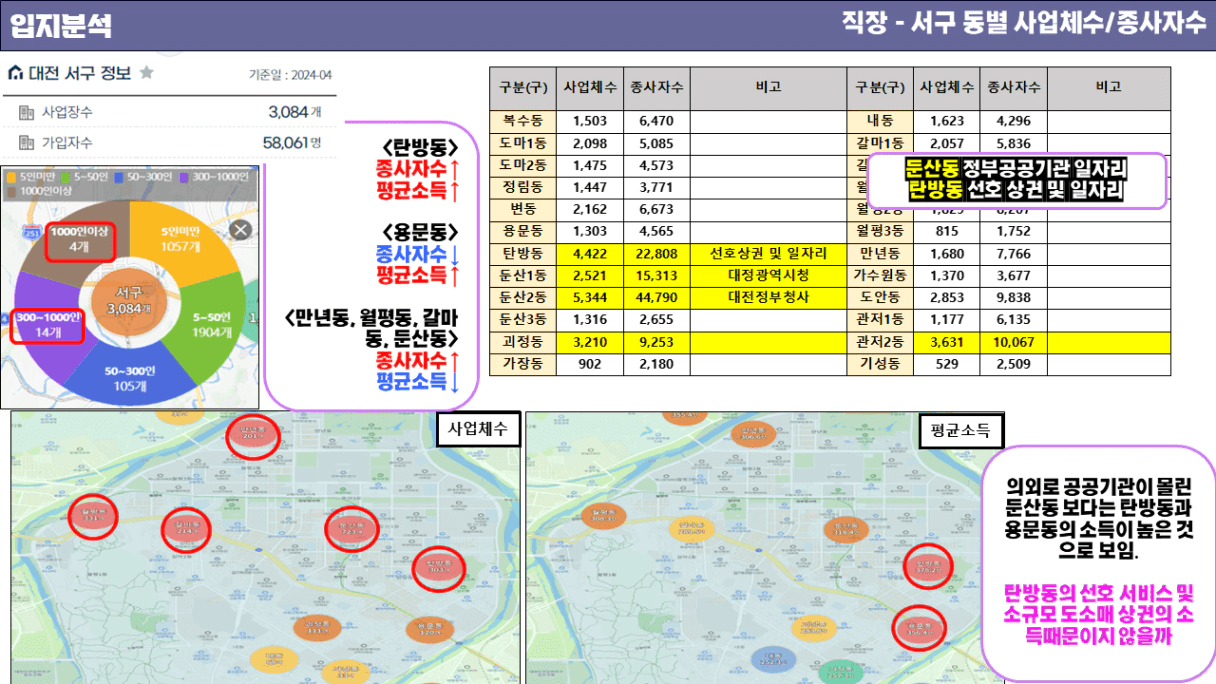The width and height of the screenshot is (1216, 684).
Task: Select the blue 50~300인 legend swatch
Action: (117, 177)
